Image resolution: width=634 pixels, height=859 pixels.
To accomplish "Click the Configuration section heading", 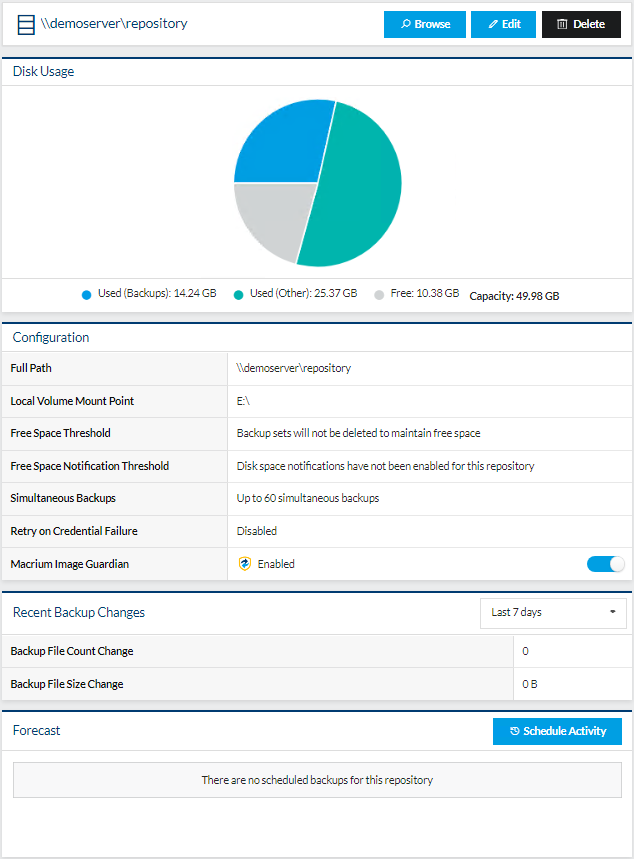I will 51,337.
